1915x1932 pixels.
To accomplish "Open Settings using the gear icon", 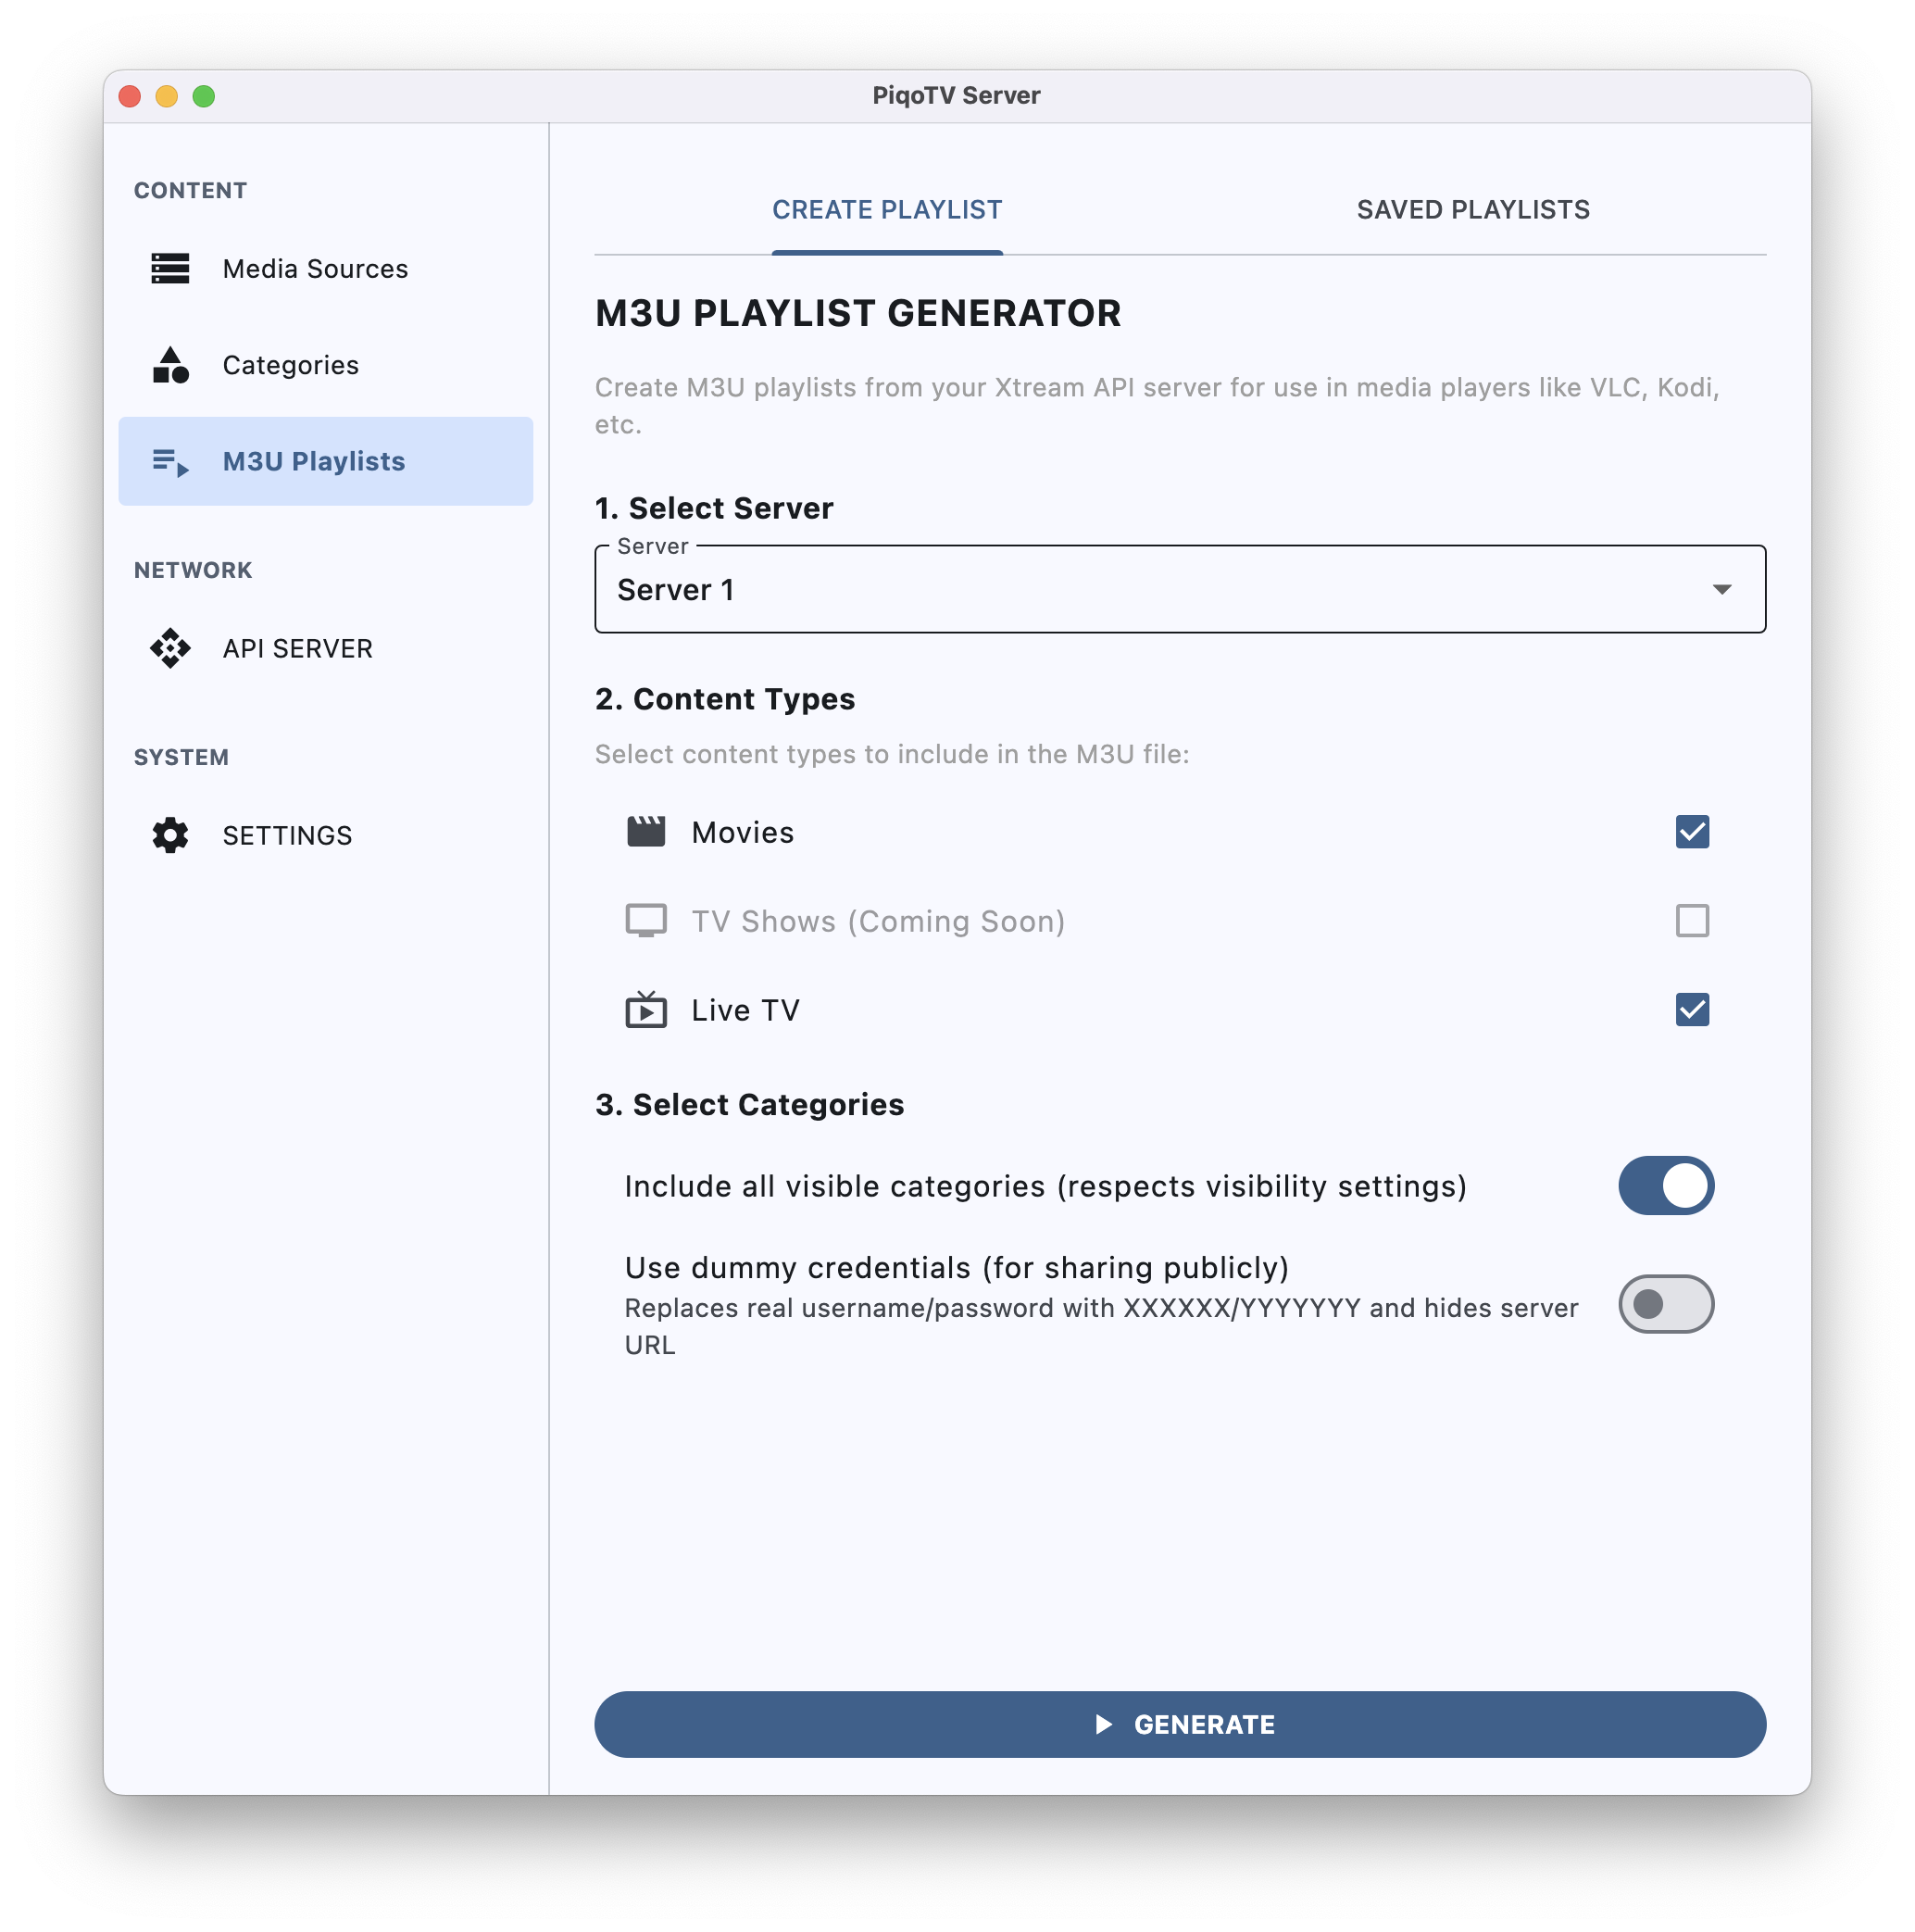I will (170, 835).
